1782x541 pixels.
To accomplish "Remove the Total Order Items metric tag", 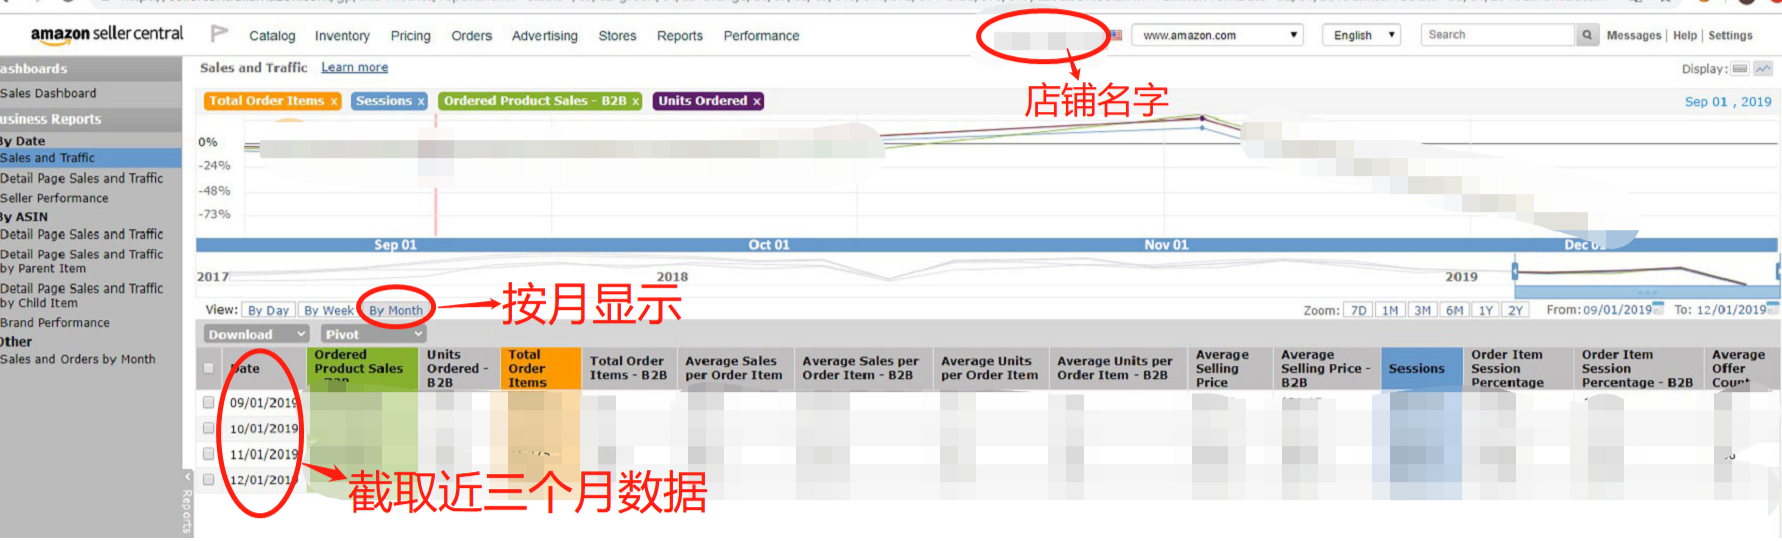I will (334, 101).
